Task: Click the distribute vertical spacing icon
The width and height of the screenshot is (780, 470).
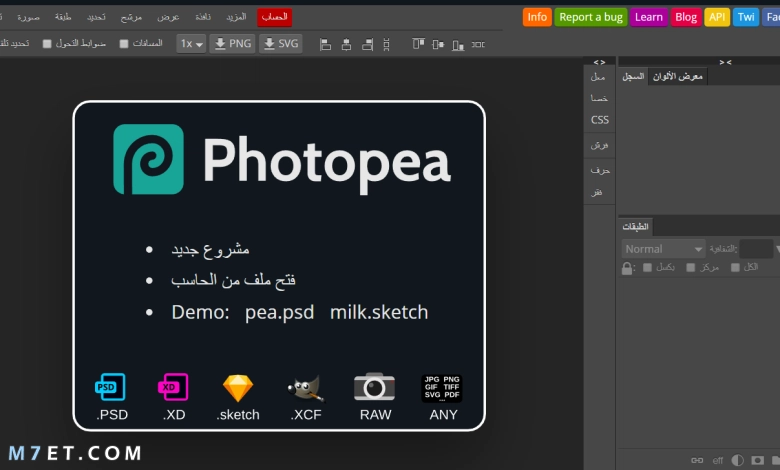Action: click(387, 45)
